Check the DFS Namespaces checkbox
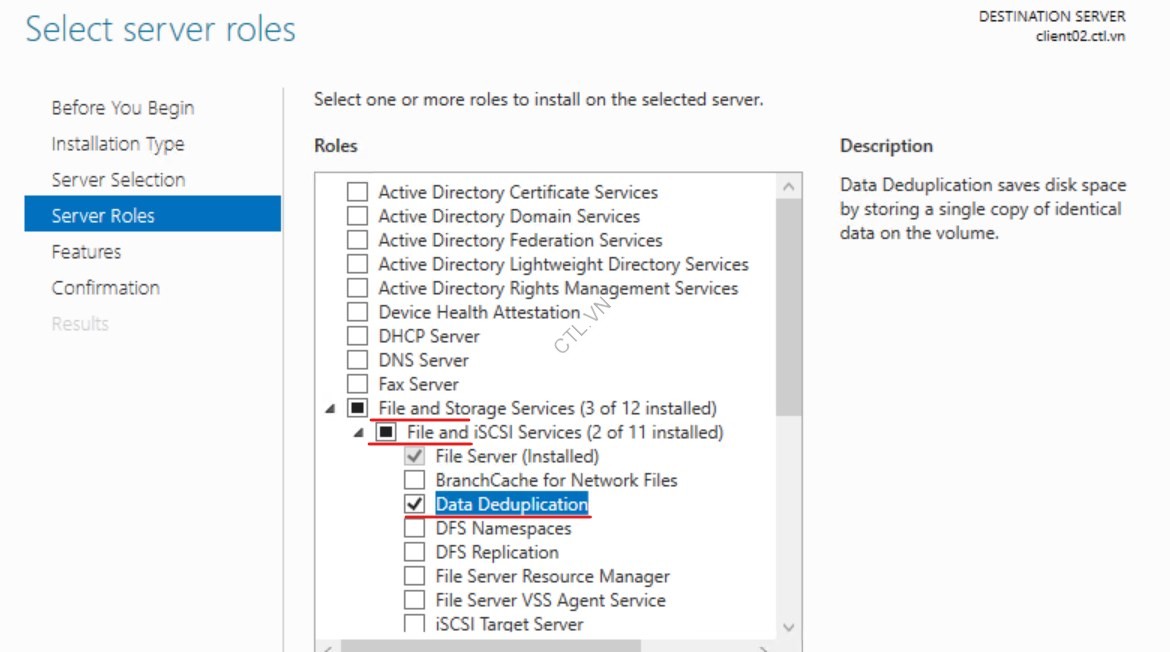This screenshot has height=652, width=1170. point(414,528)
